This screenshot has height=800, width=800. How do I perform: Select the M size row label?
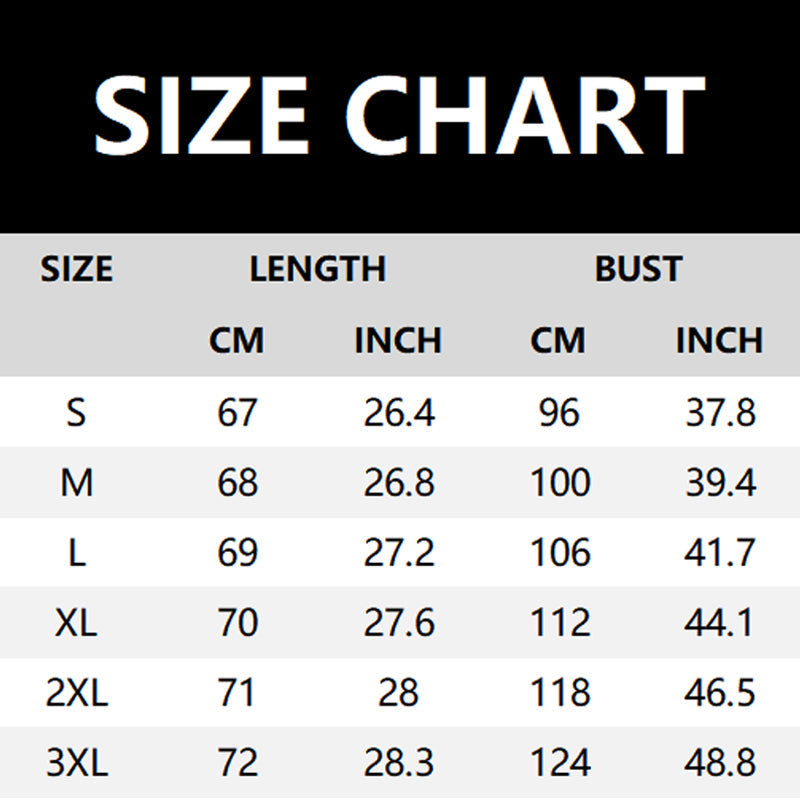click(77, 483)
